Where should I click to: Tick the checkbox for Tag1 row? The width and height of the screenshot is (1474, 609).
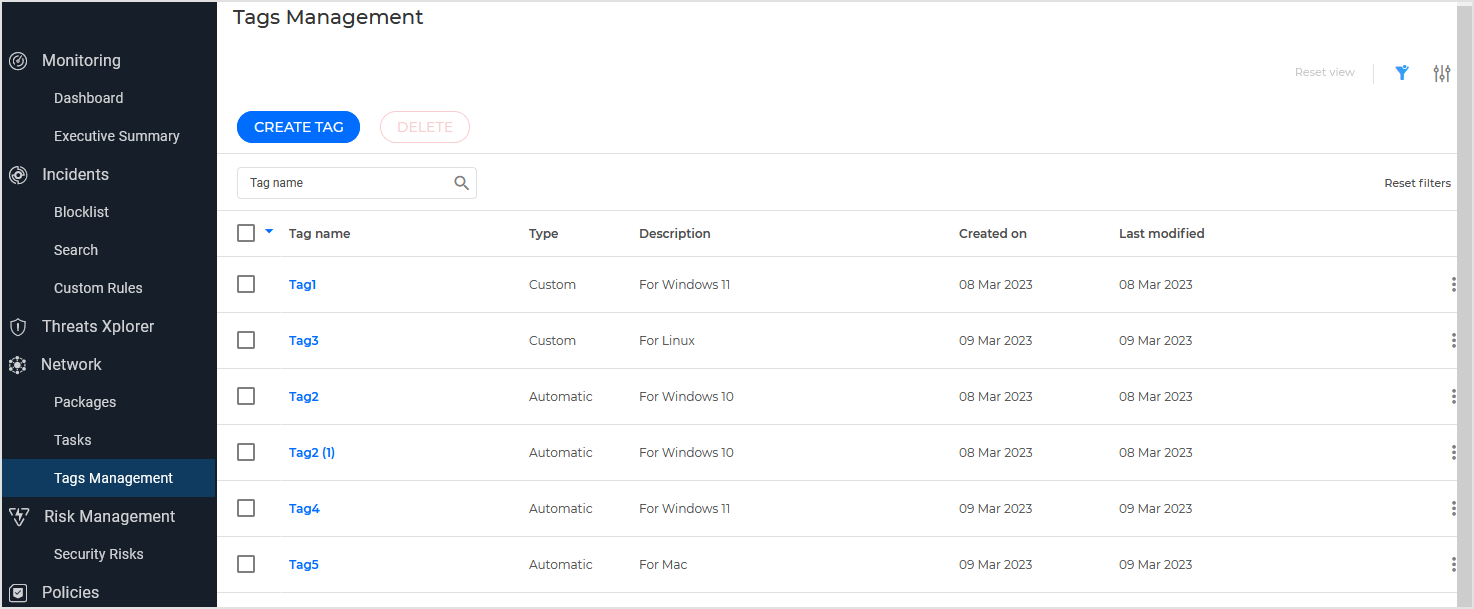pos(246,284)
